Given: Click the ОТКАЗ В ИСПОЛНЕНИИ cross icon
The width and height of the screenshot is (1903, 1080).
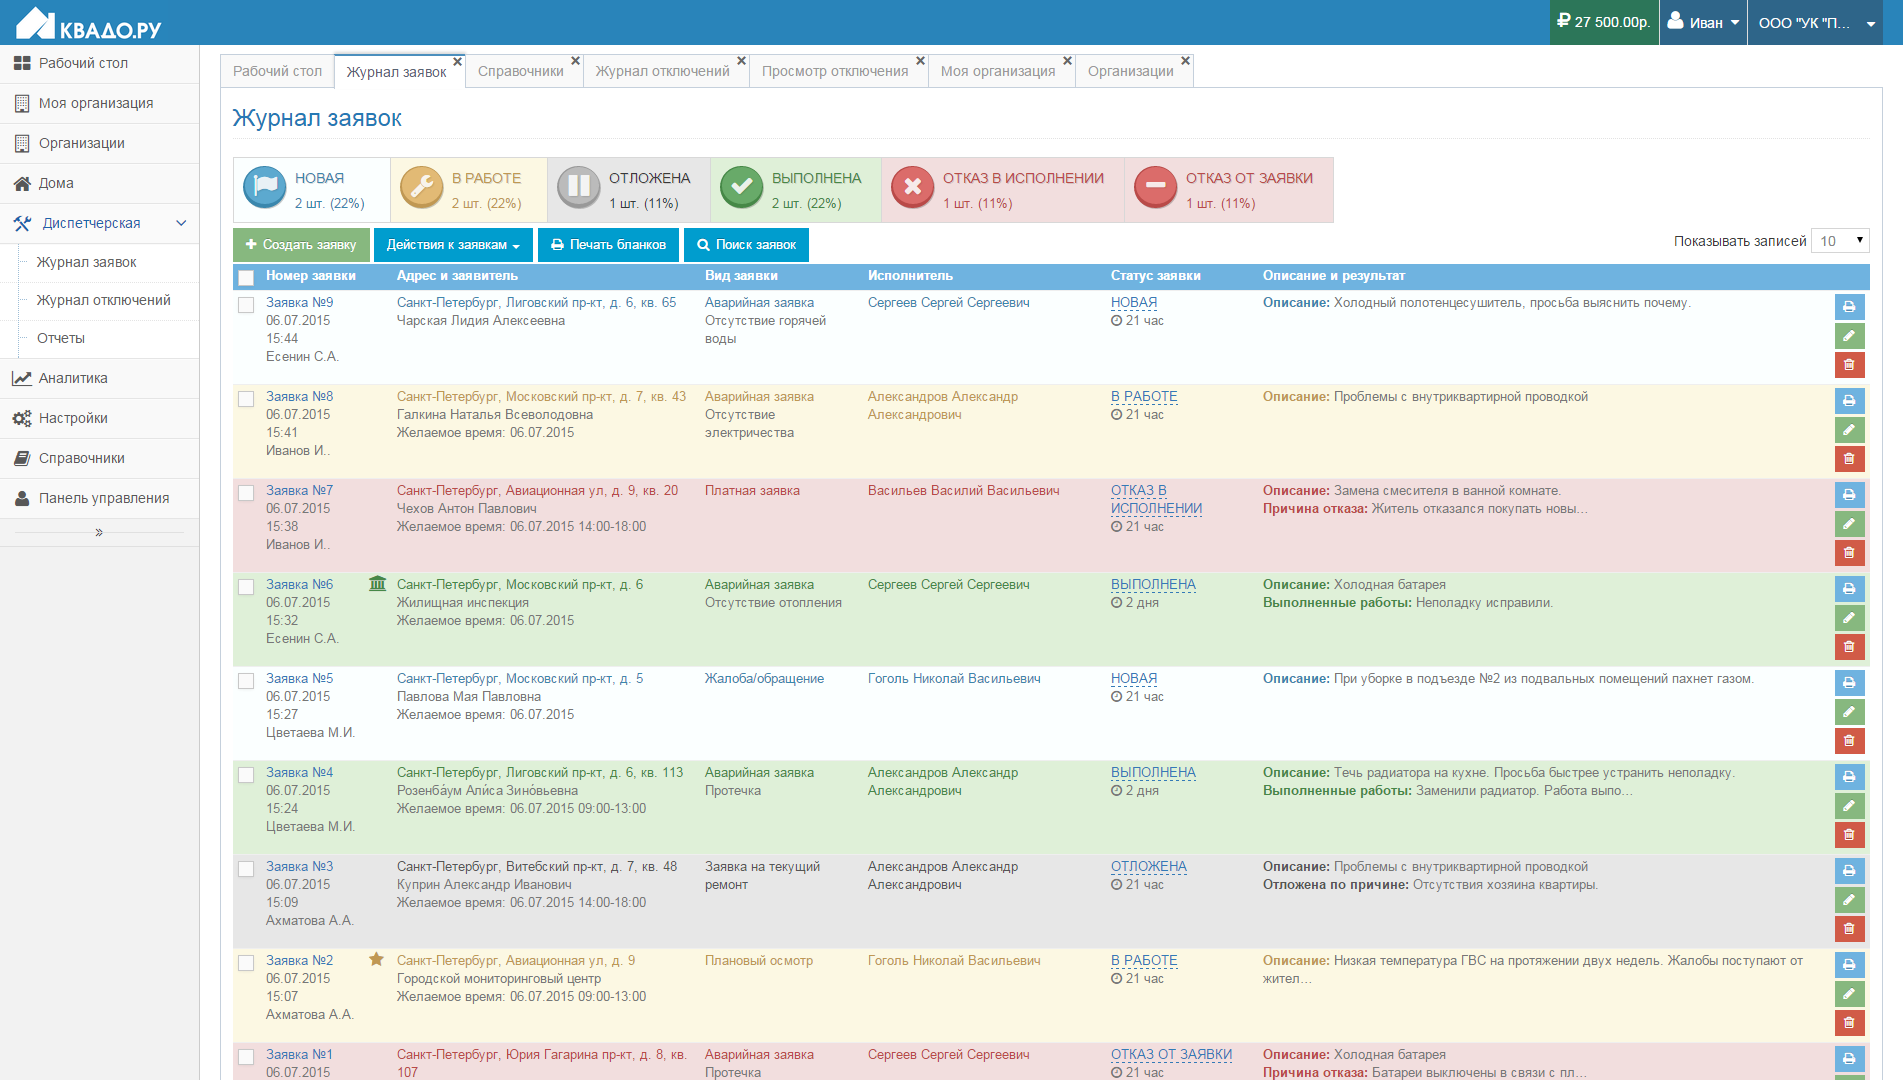Looking at the screenshot, I should tap(913, 188).
